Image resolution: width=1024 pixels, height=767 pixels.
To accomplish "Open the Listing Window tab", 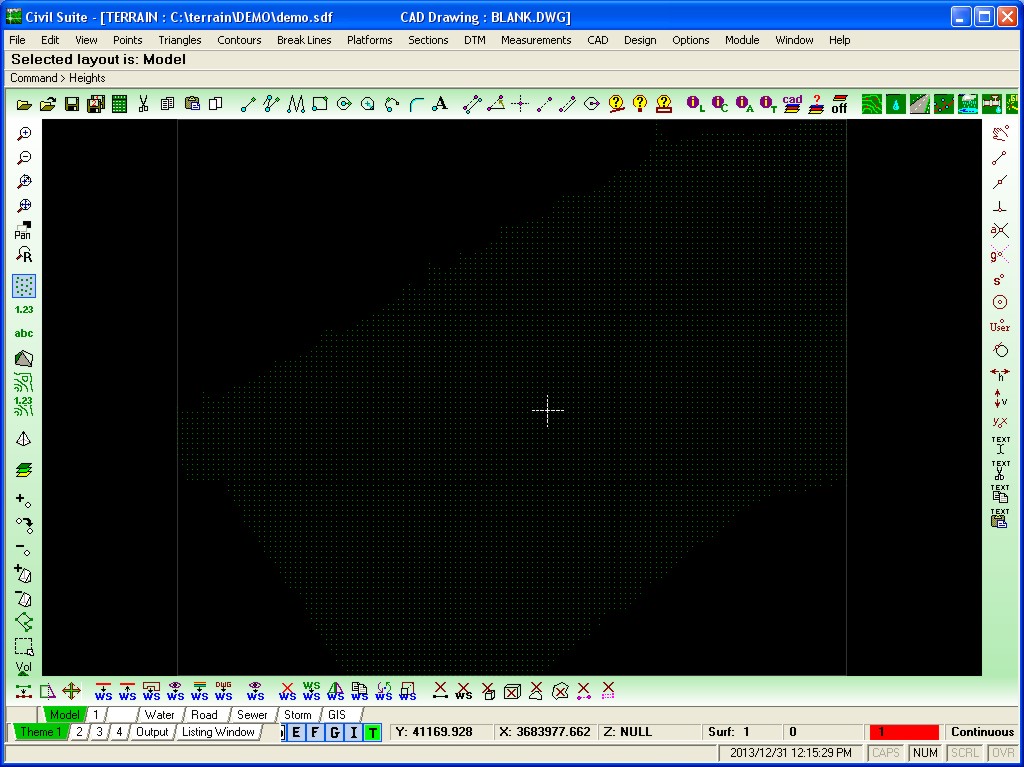I will (x=218, y=732).
